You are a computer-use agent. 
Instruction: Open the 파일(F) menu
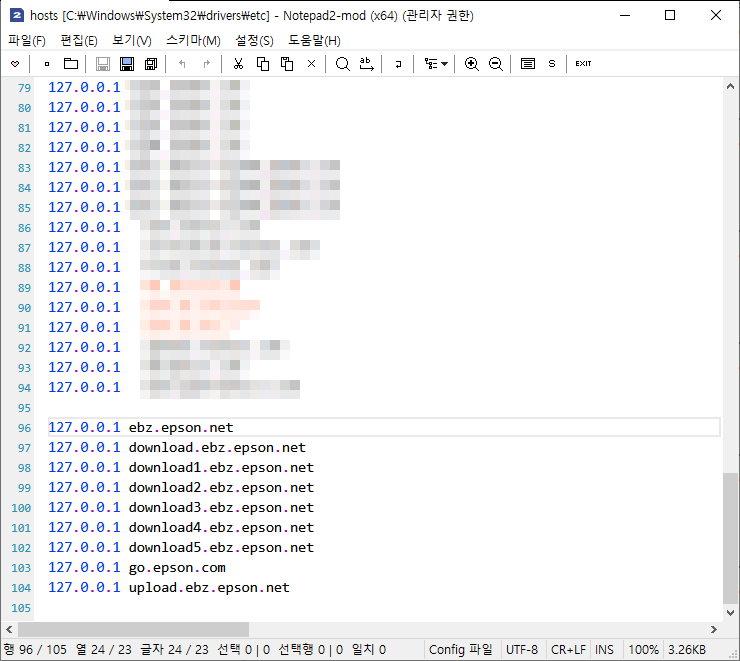coord(27,41)
